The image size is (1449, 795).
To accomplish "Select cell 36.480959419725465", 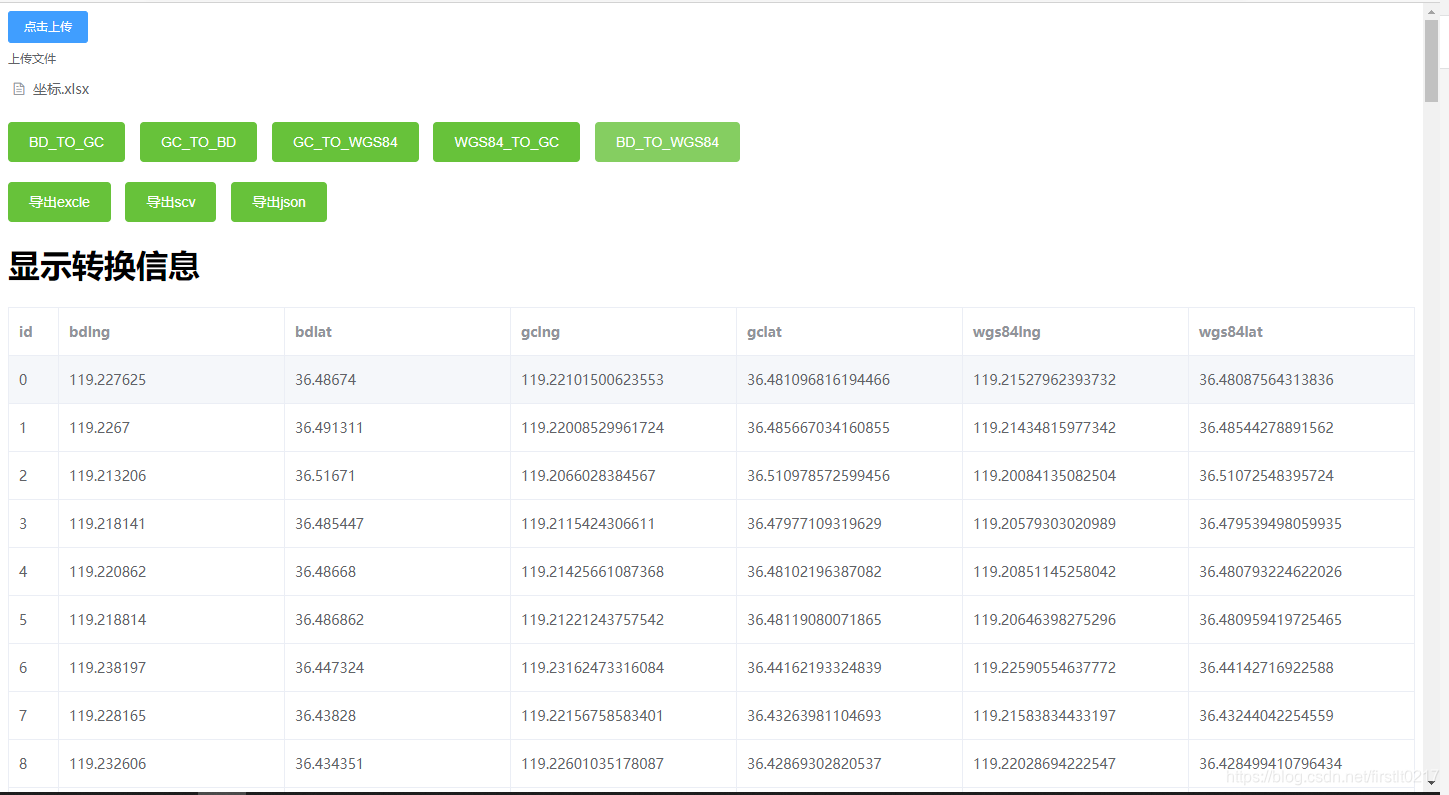I will pyautogui.click(x=1302, y=620).
